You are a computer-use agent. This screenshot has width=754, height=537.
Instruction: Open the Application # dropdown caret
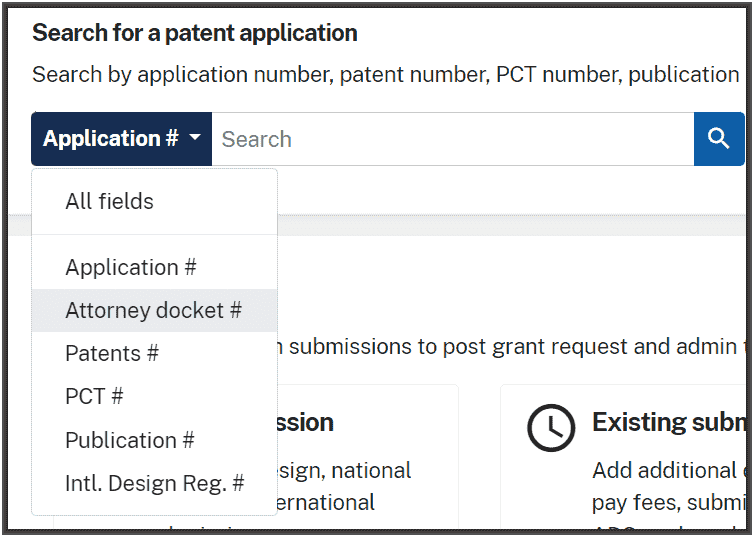pos(195,137)
